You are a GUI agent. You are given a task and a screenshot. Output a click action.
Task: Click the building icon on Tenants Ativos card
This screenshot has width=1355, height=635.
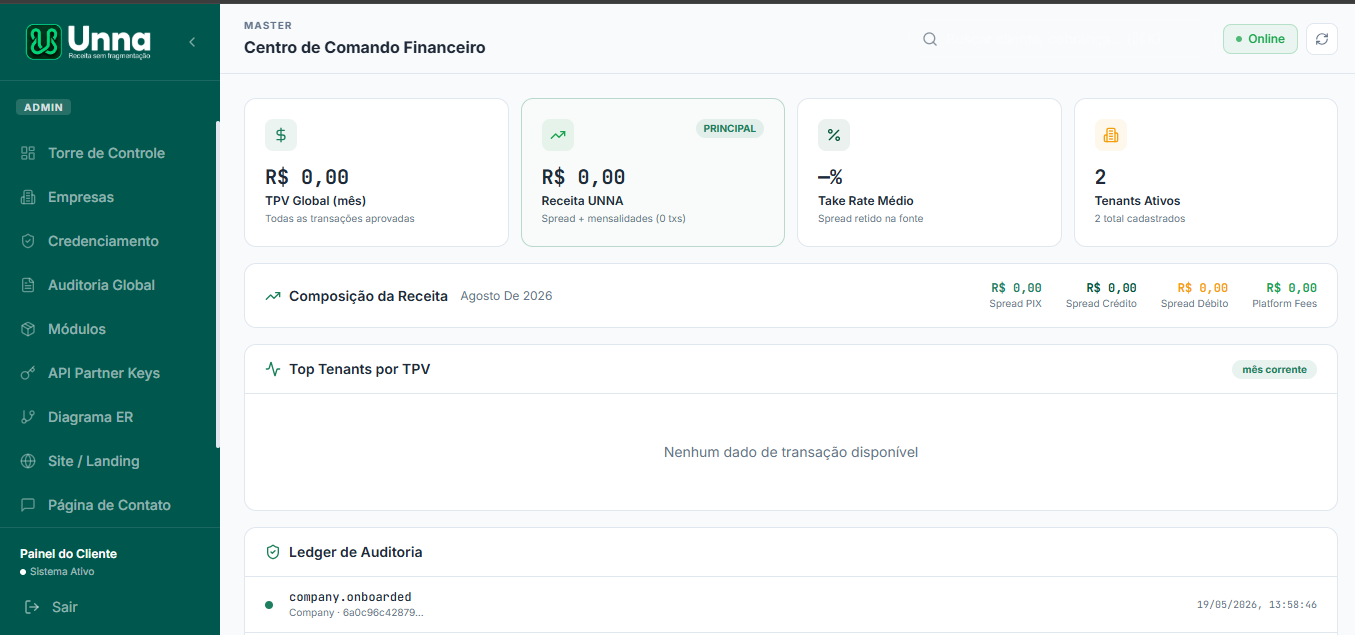(x=1111, y=135)
